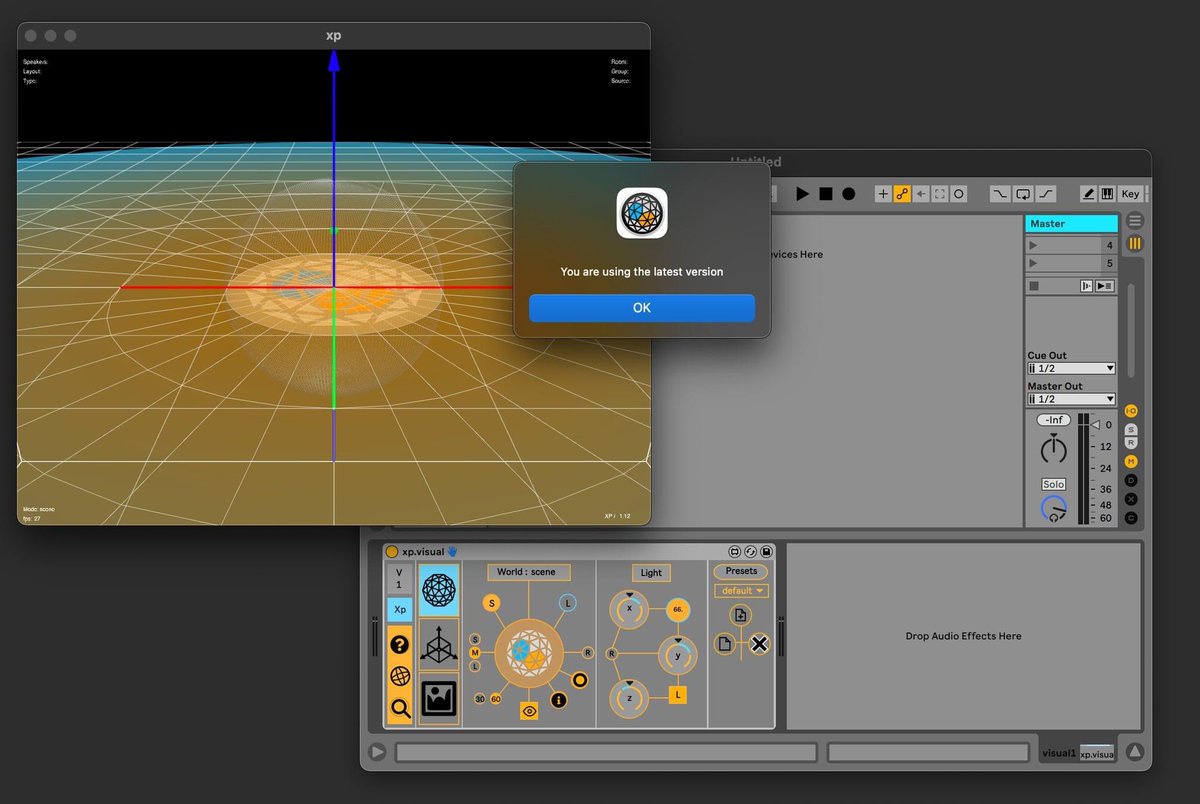Open help with the question mark icon

tap(400, 645)
